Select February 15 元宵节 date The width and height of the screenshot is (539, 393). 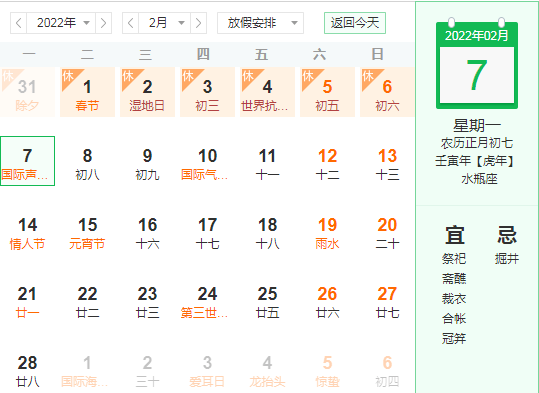point(87,230)
